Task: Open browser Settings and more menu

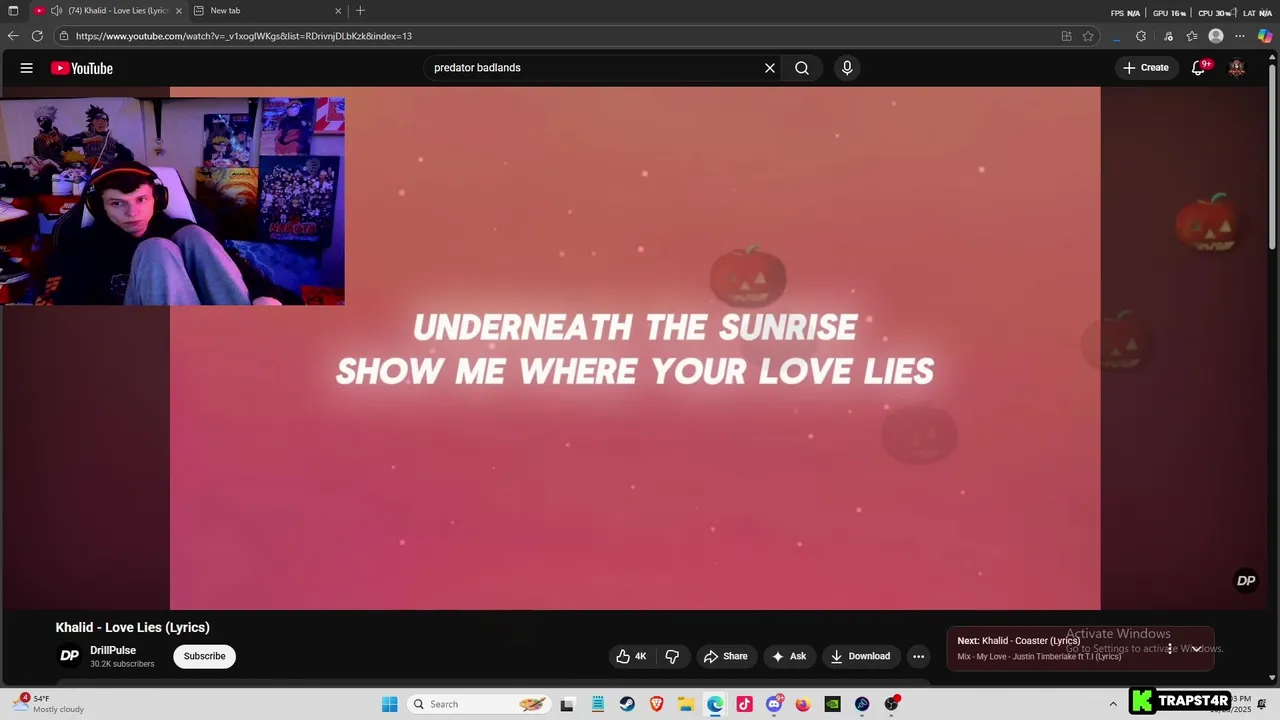Action: (x=1240, y=36)
